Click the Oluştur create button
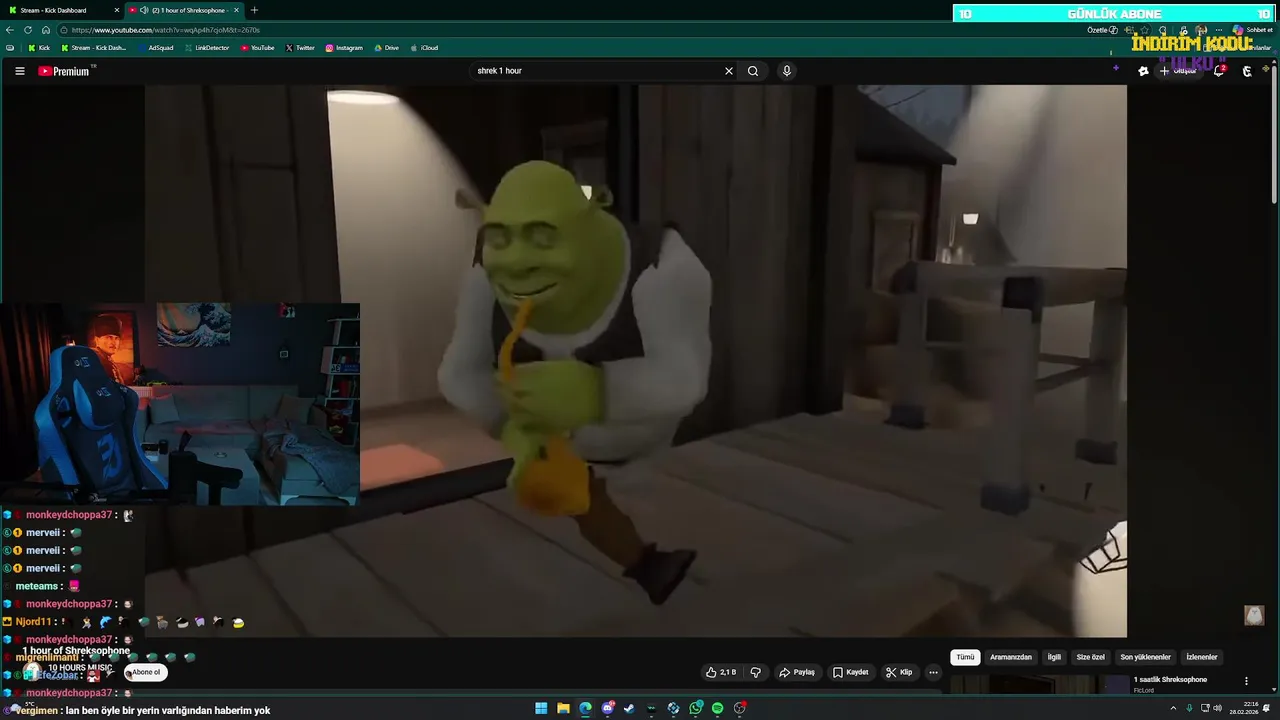1280x720 pixels. (1178, 71)
